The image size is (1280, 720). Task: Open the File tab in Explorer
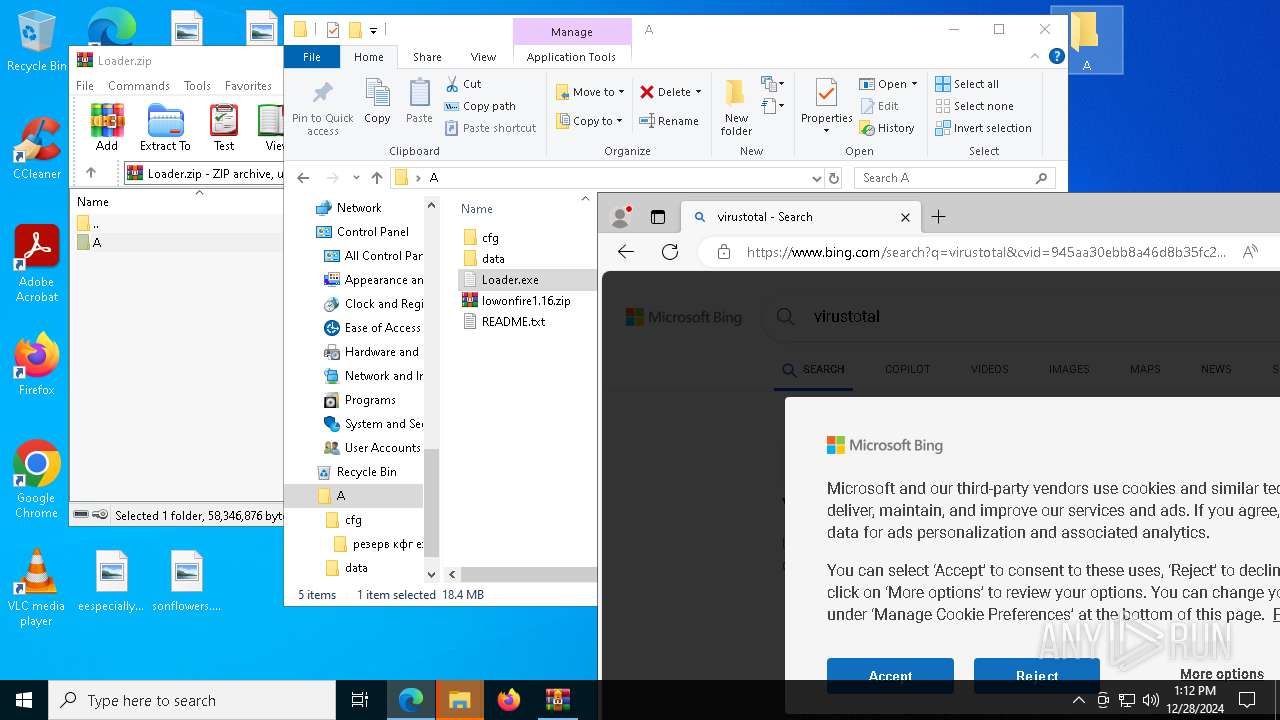312,57
